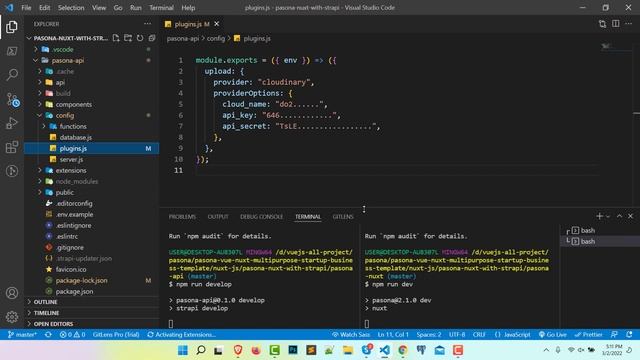This screenshot has height=360, width=640.
Task: Click the Synchronize Changes status icon
Action: click(x=48, y=335)
